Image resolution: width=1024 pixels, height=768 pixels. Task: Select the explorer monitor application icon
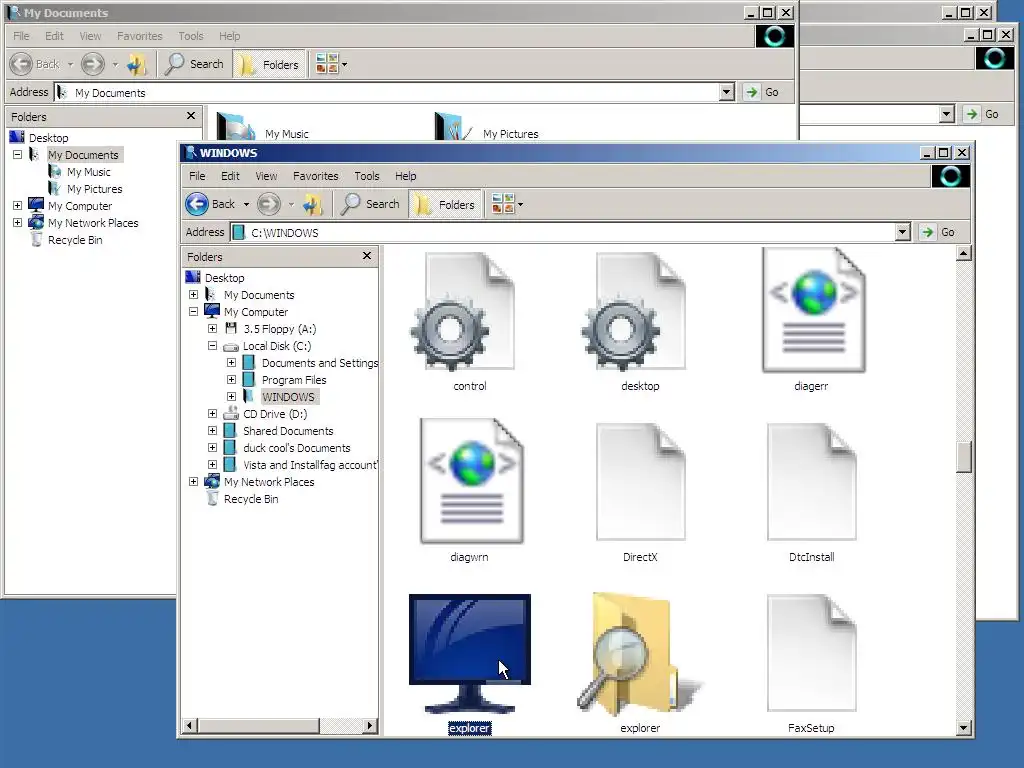[470, 653]
